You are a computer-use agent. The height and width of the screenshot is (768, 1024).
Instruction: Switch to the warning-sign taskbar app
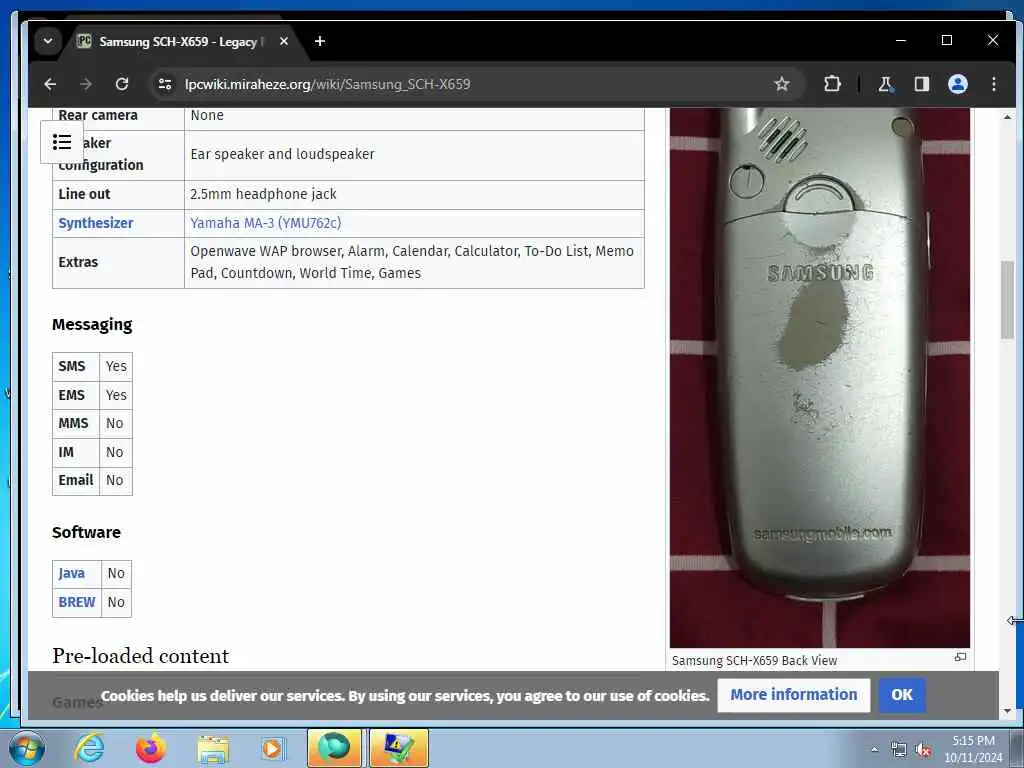399,748
